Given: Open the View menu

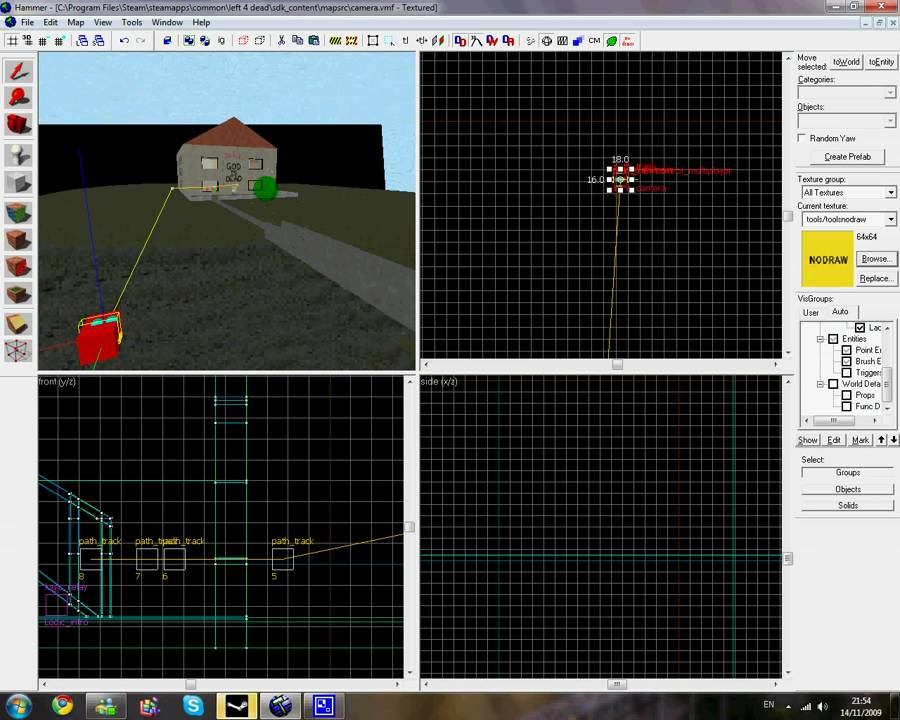Looking at the screenshot, I should [x=103, y=22].
